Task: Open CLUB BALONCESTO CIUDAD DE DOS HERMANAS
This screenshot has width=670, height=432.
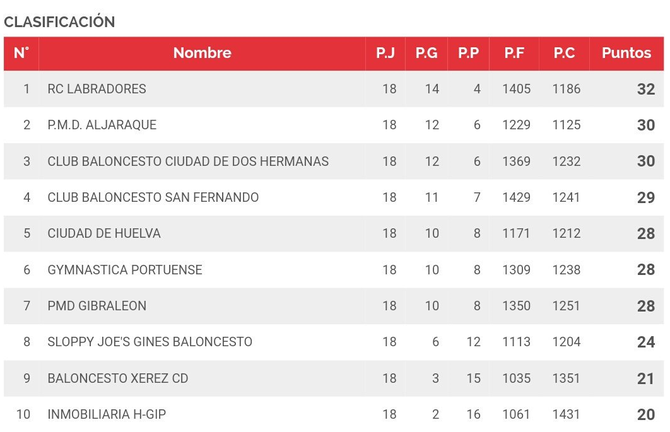Action: coord(188,161)
